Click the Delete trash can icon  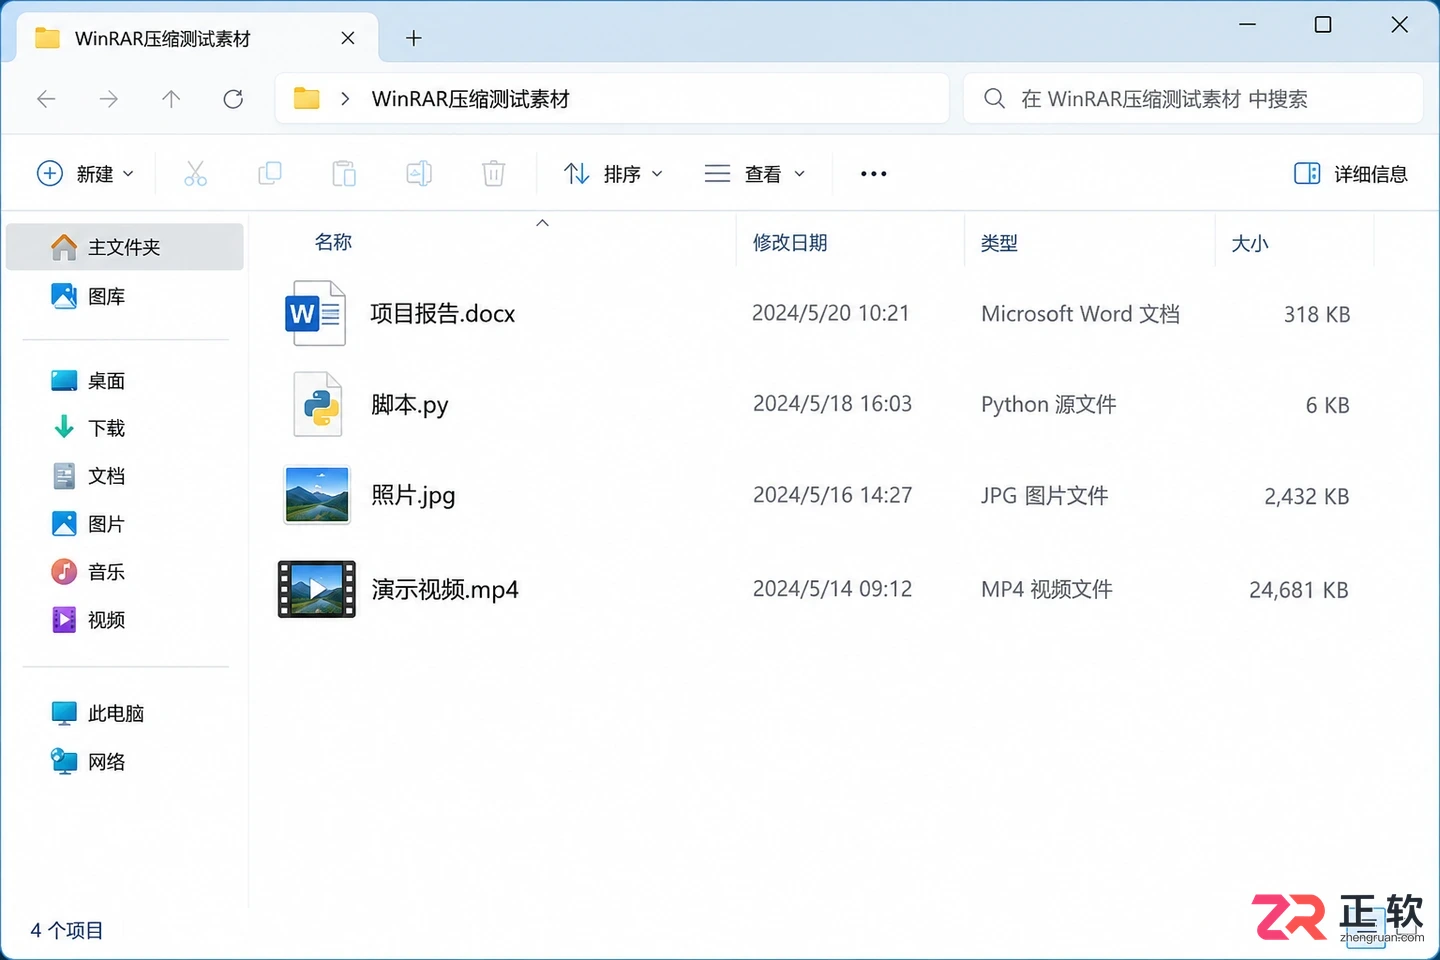click(x=493, y=174)
